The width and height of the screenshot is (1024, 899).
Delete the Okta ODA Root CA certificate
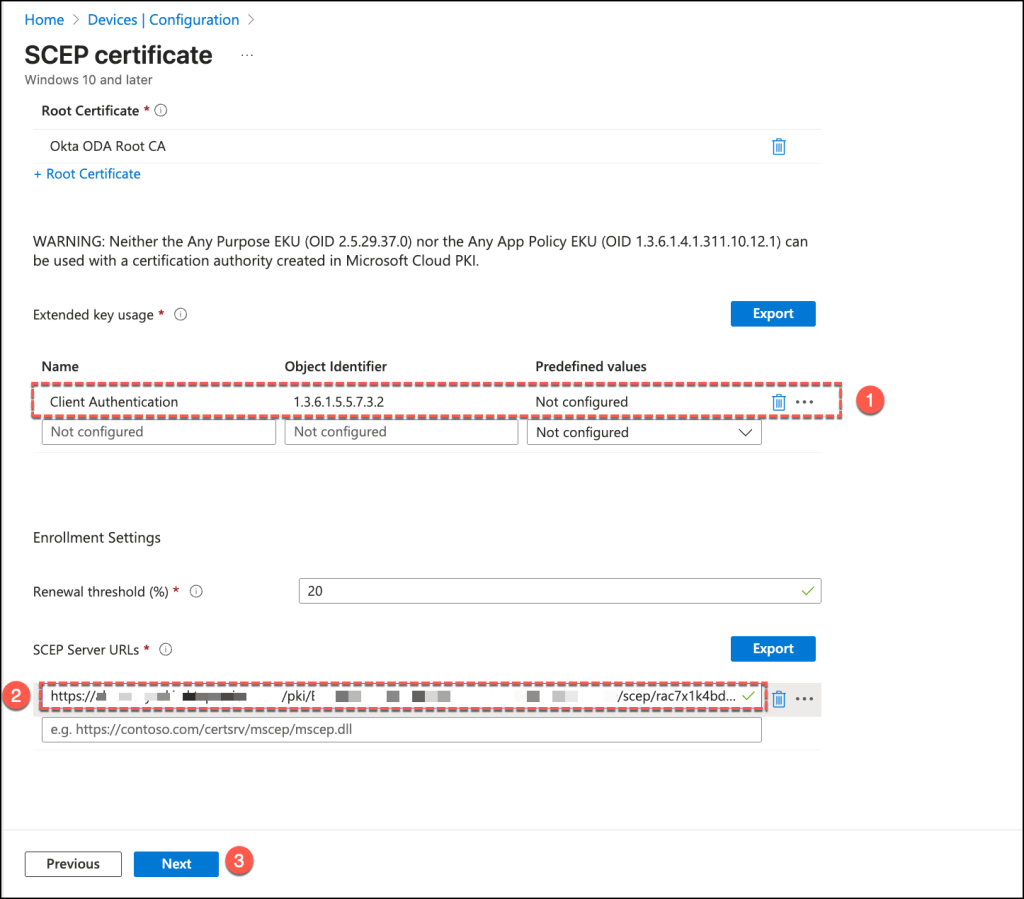tap(779, 146)
